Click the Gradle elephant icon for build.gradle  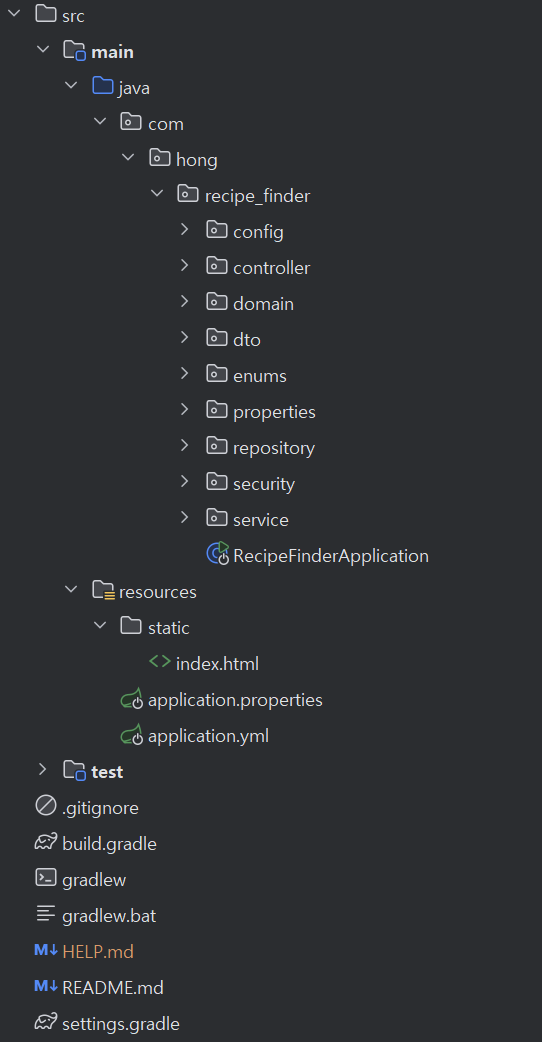(45, 843)
